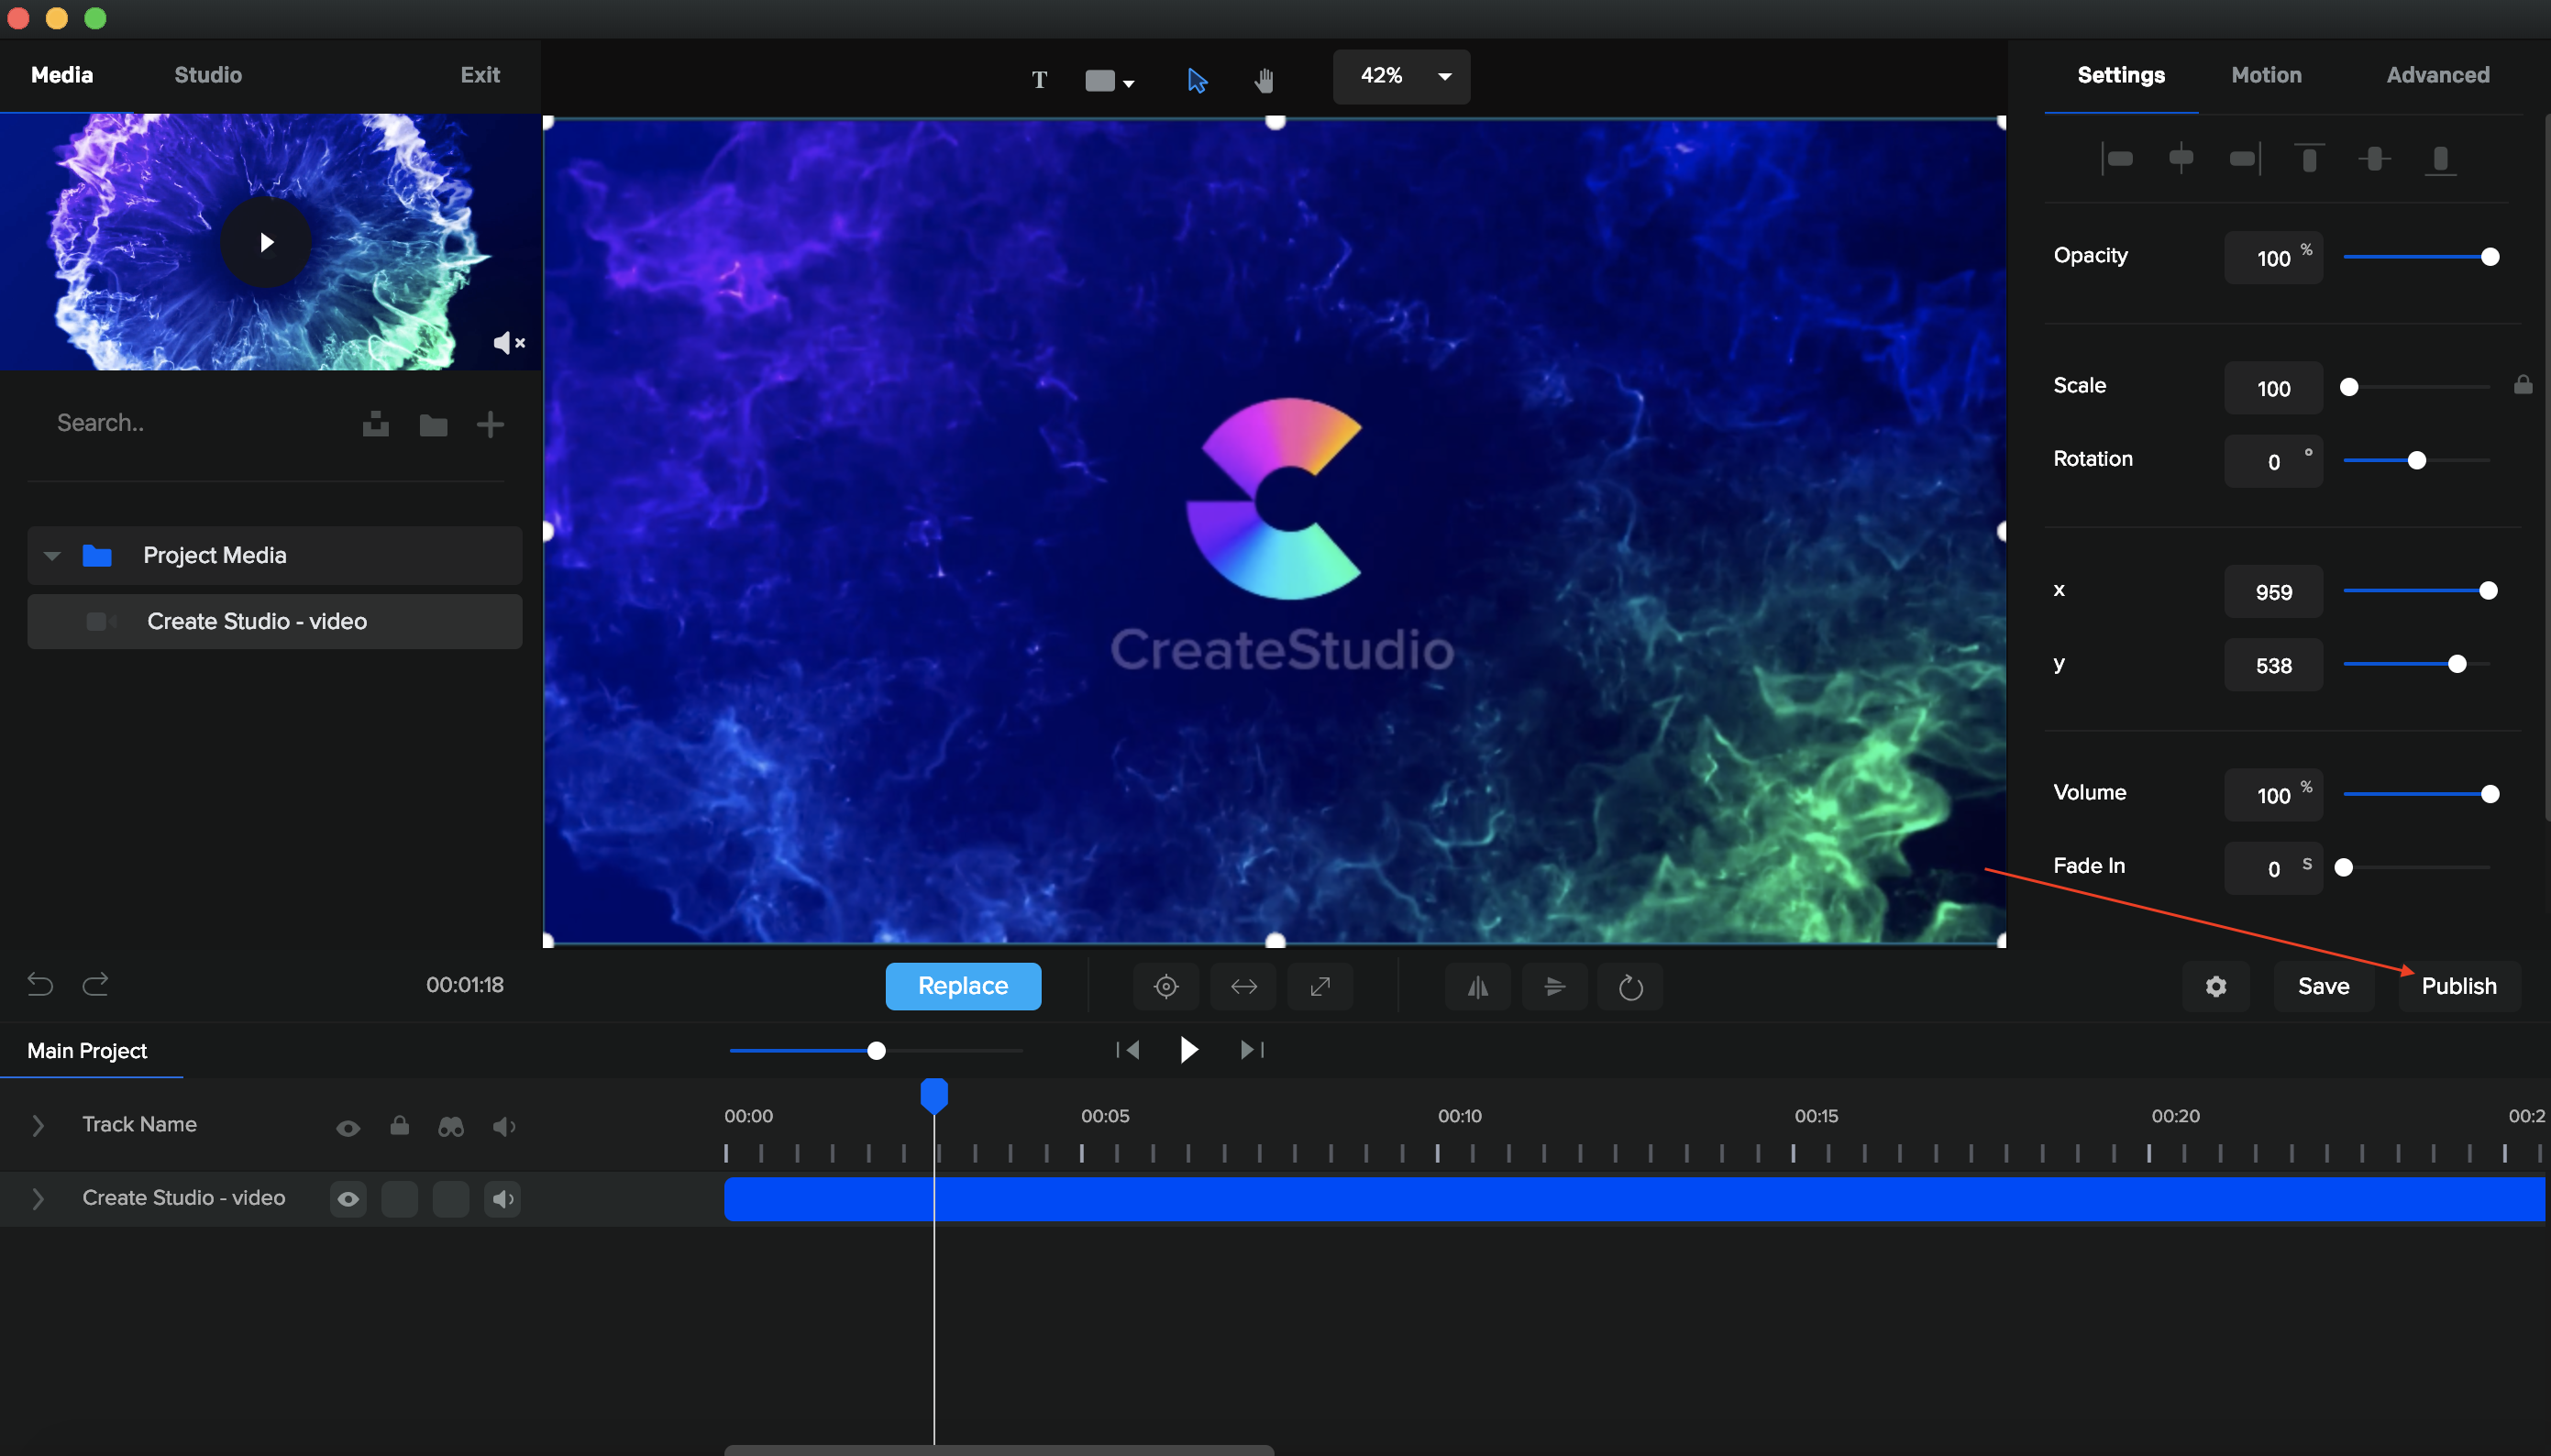Click the Scale value field
The image size is (2551, 1456).
(2273, 388)
